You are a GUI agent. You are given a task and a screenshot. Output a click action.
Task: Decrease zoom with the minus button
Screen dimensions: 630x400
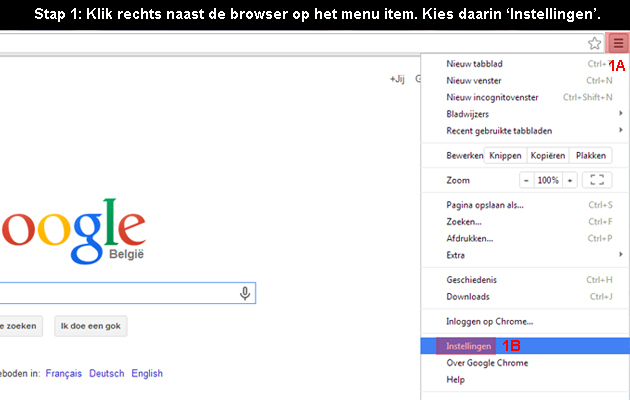526,180
